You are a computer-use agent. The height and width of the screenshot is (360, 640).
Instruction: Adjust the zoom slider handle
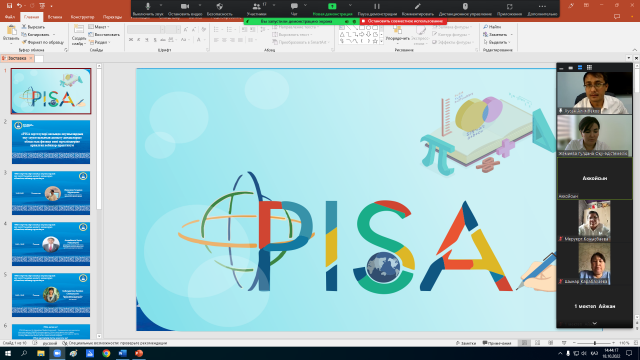[595, 343]
